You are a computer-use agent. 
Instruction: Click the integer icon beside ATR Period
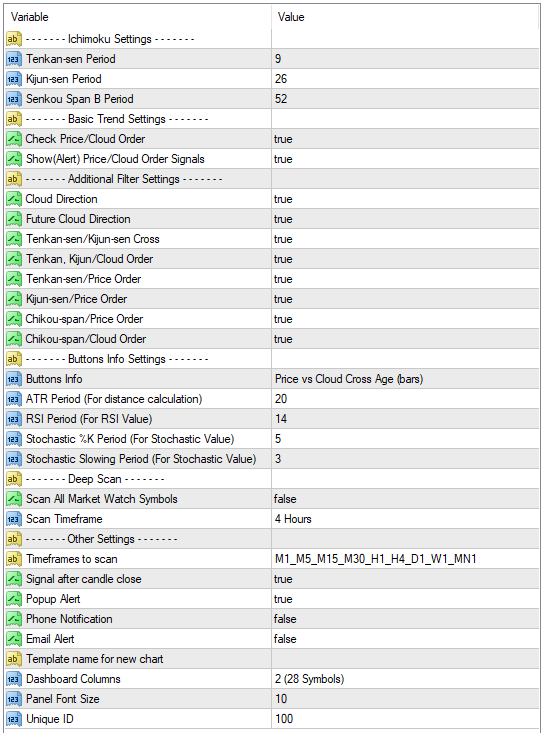14,399
